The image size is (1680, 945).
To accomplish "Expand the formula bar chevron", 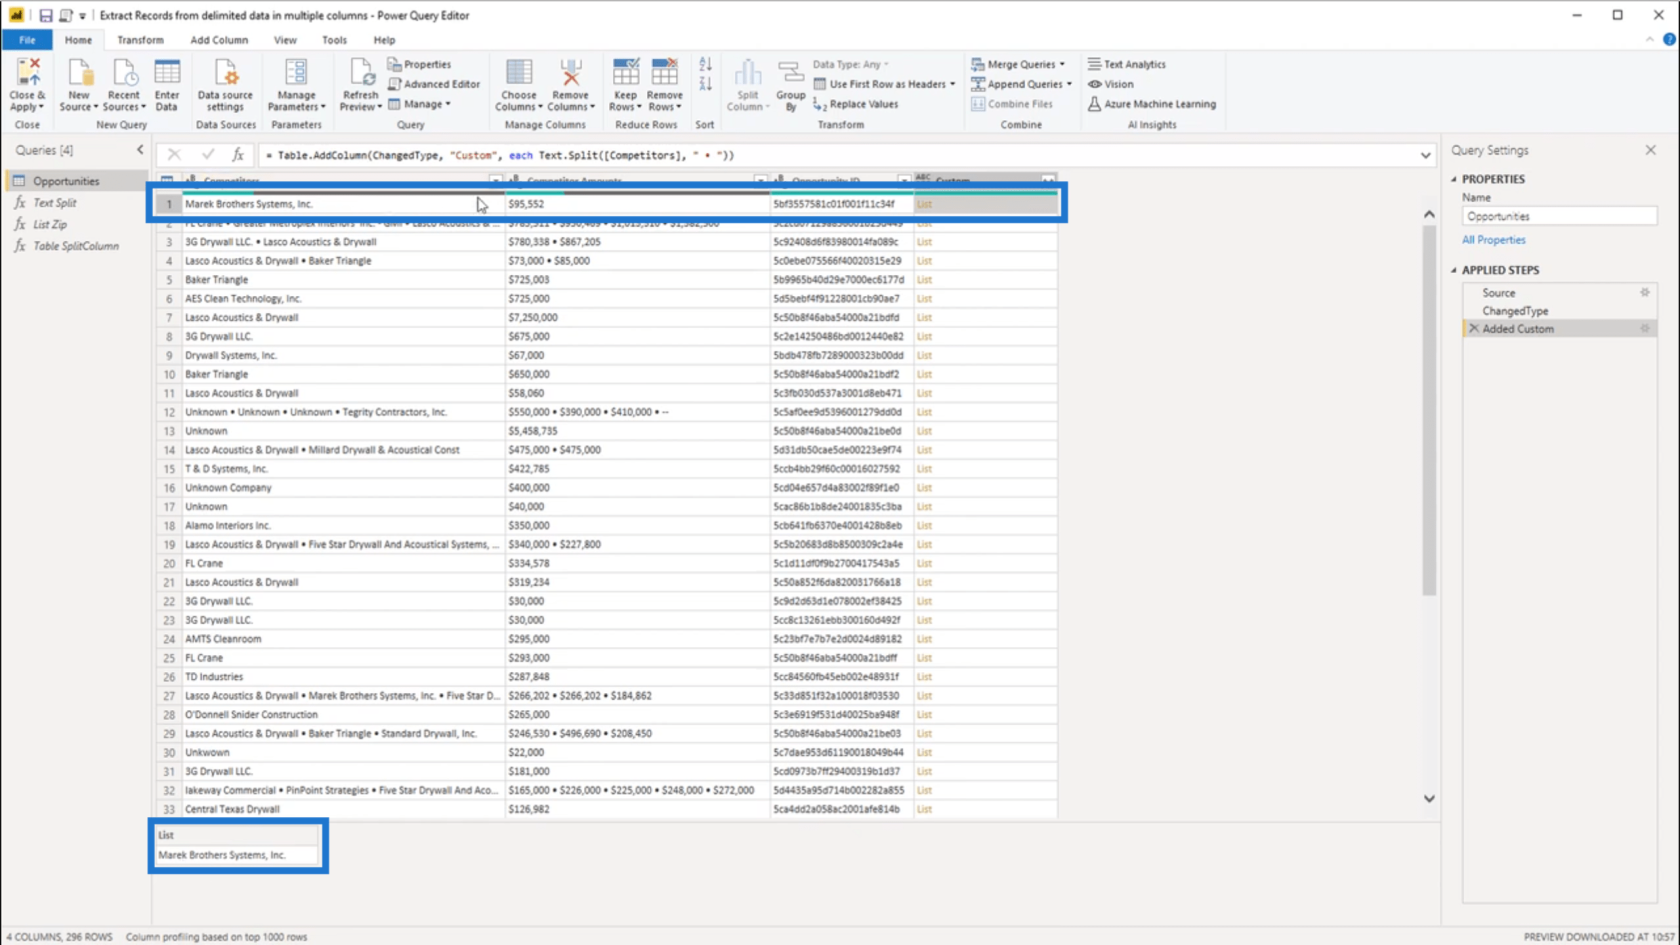I will 1425,155.
